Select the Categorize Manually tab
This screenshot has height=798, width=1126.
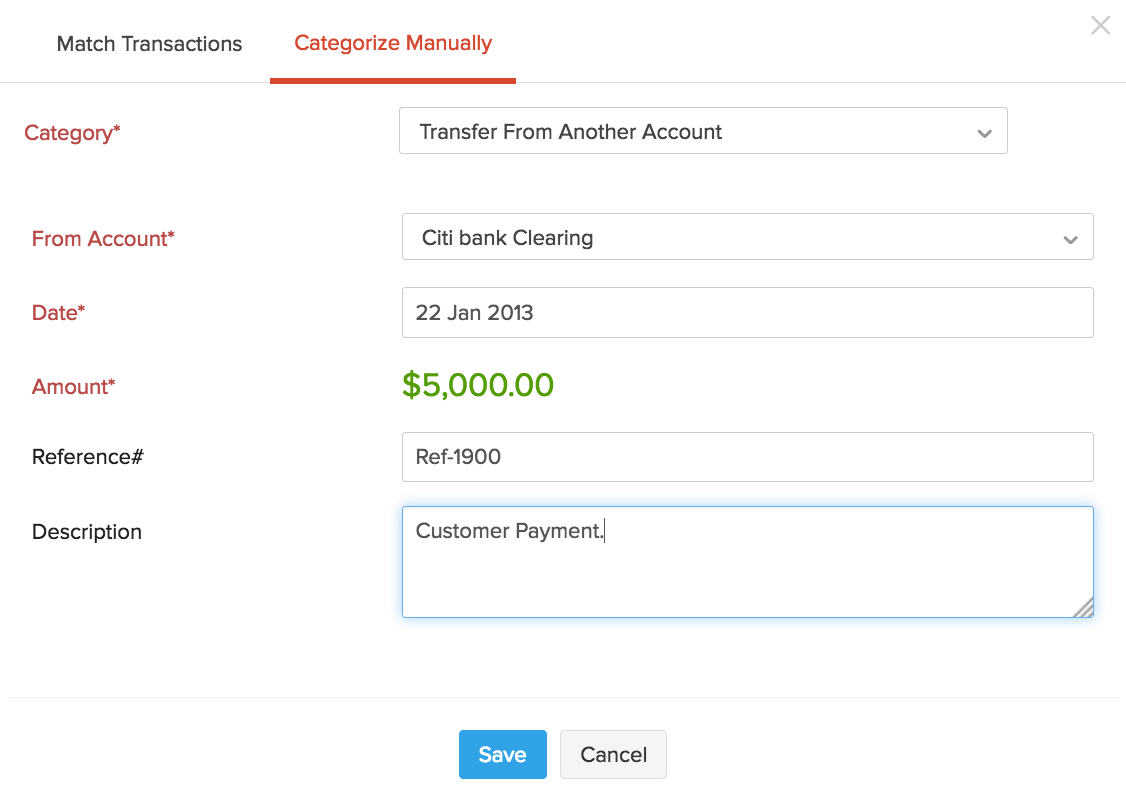point(392,43)
